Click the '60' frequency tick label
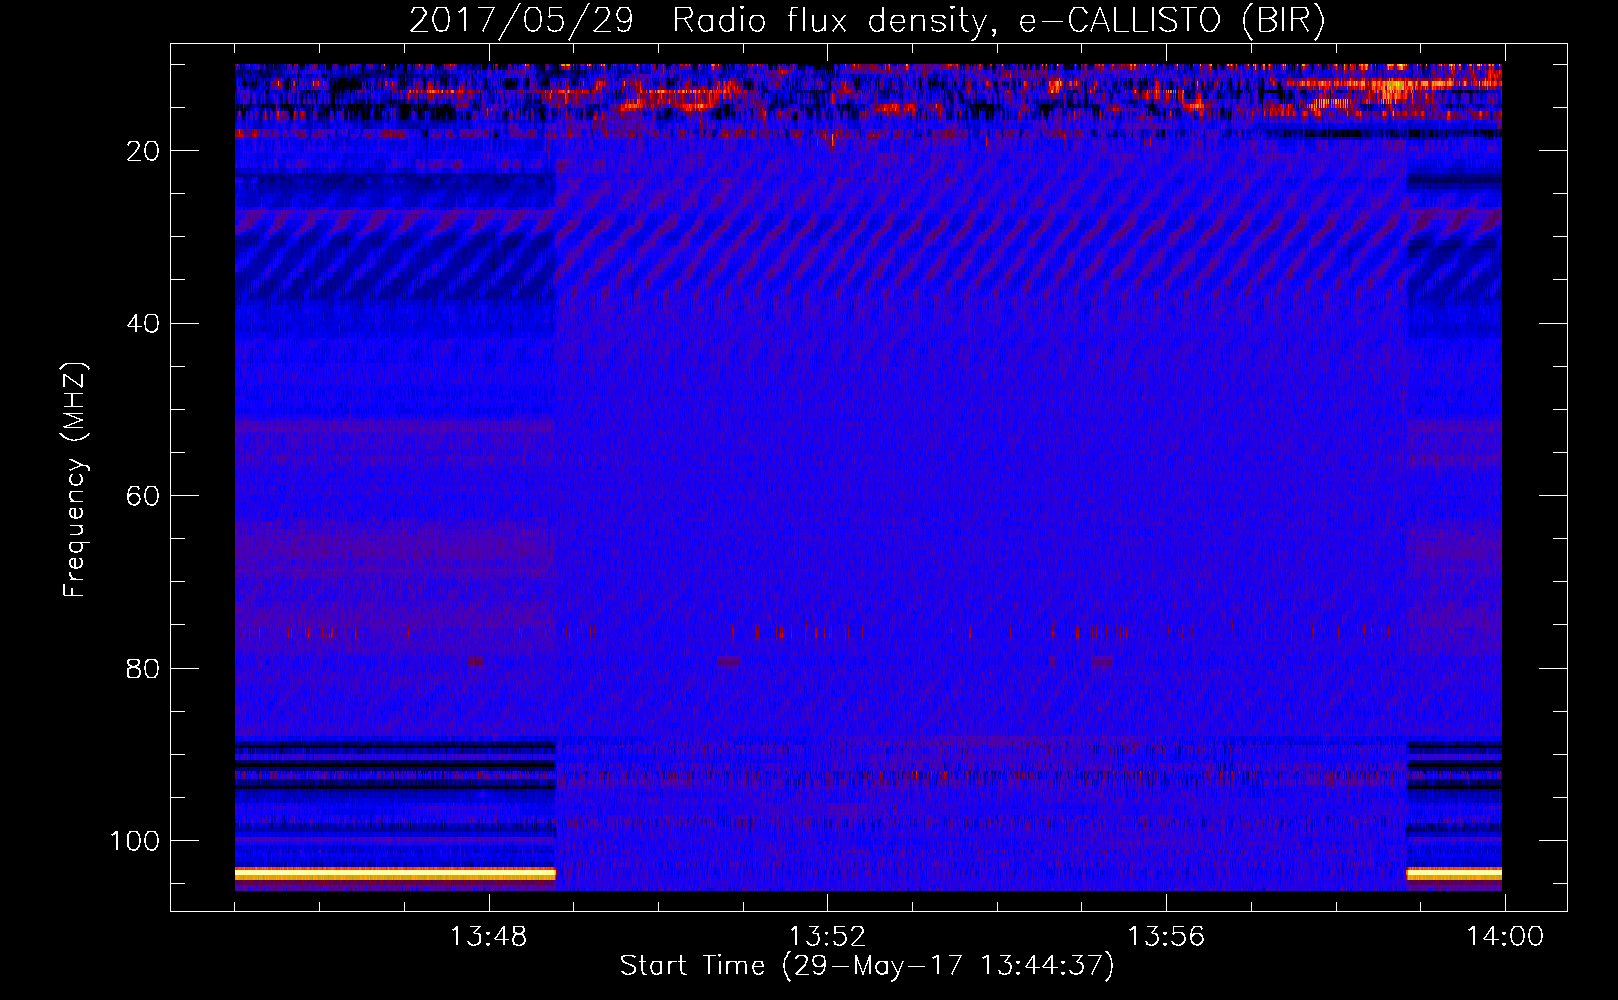 143,496
